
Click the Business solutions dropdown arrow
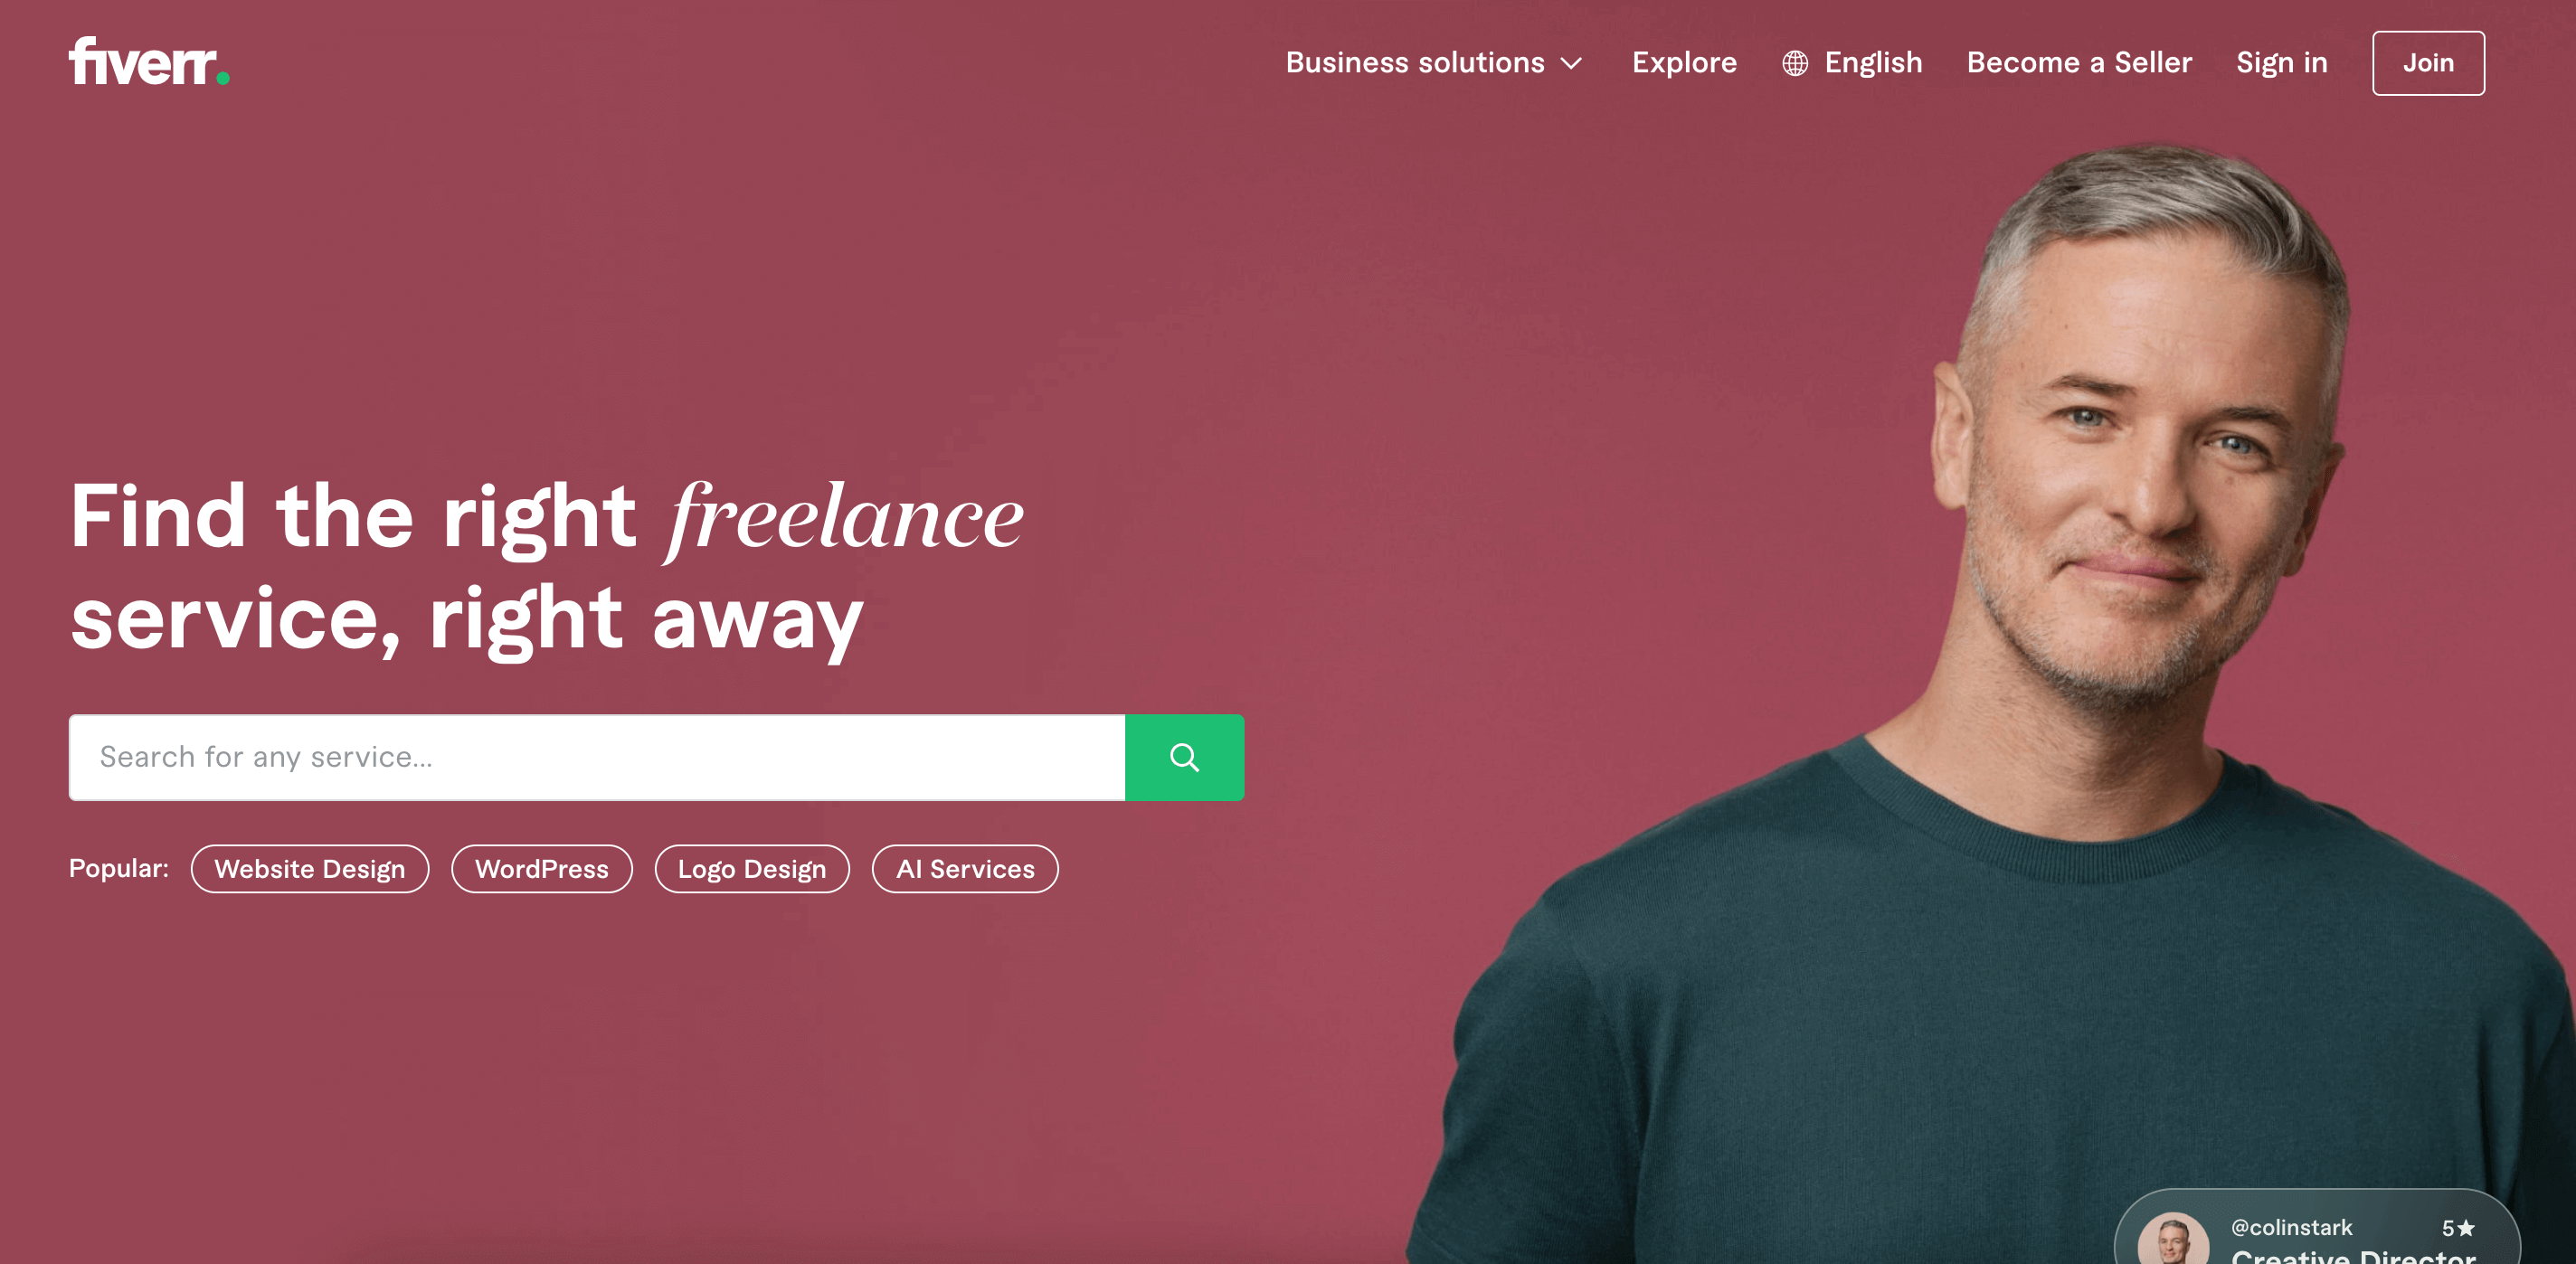click(1572, 62)
